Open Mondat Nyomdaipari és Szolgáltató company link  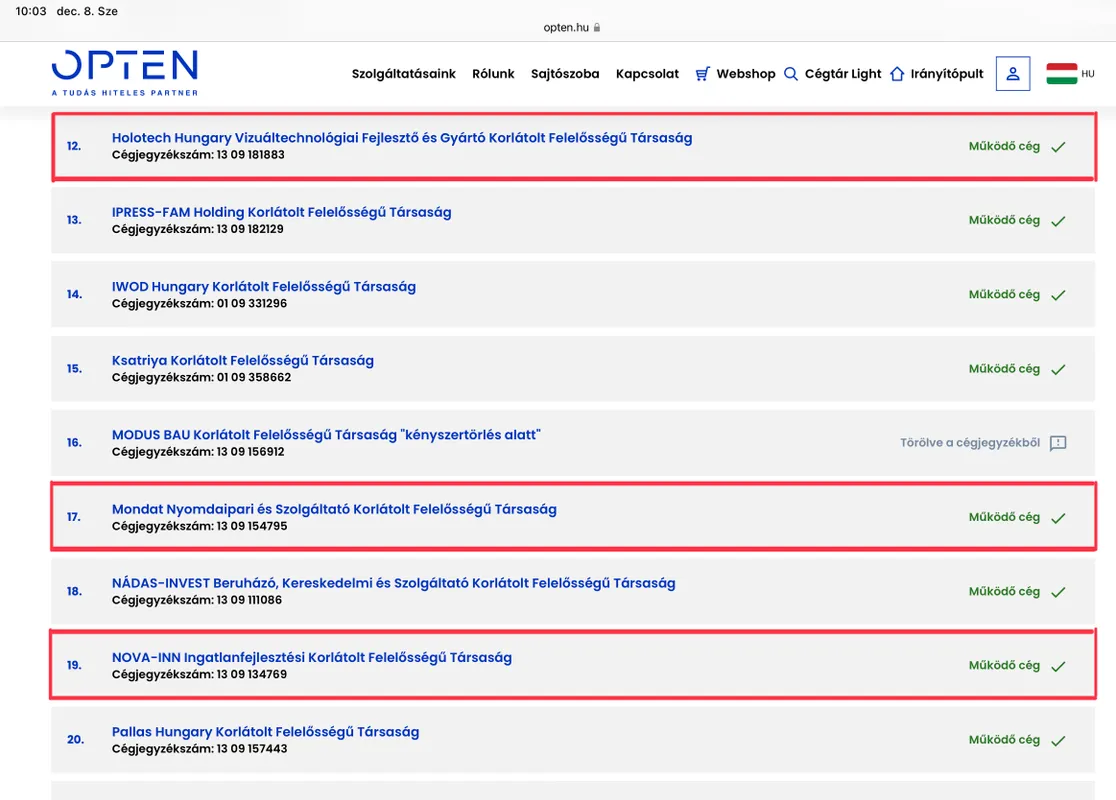point(334,509)
